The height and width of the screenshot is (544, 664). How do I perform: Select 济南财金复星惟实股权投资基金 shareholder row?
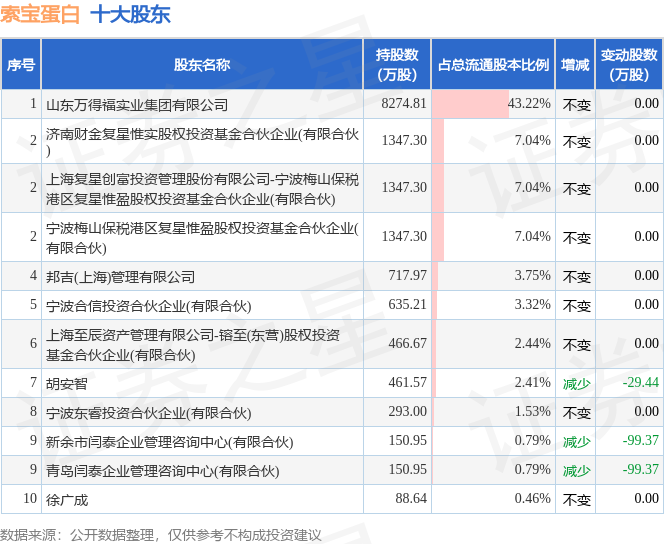coord(202,141)
